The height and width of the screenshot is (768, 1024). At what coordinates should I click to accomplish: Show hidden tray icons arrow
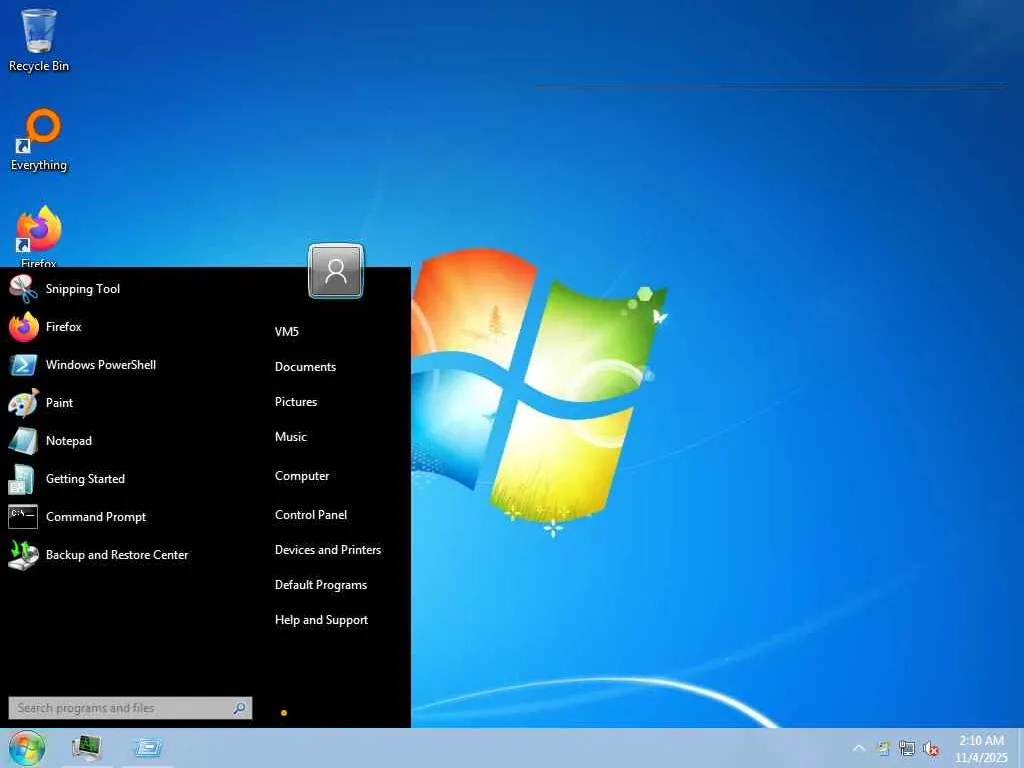click(859, 748)
